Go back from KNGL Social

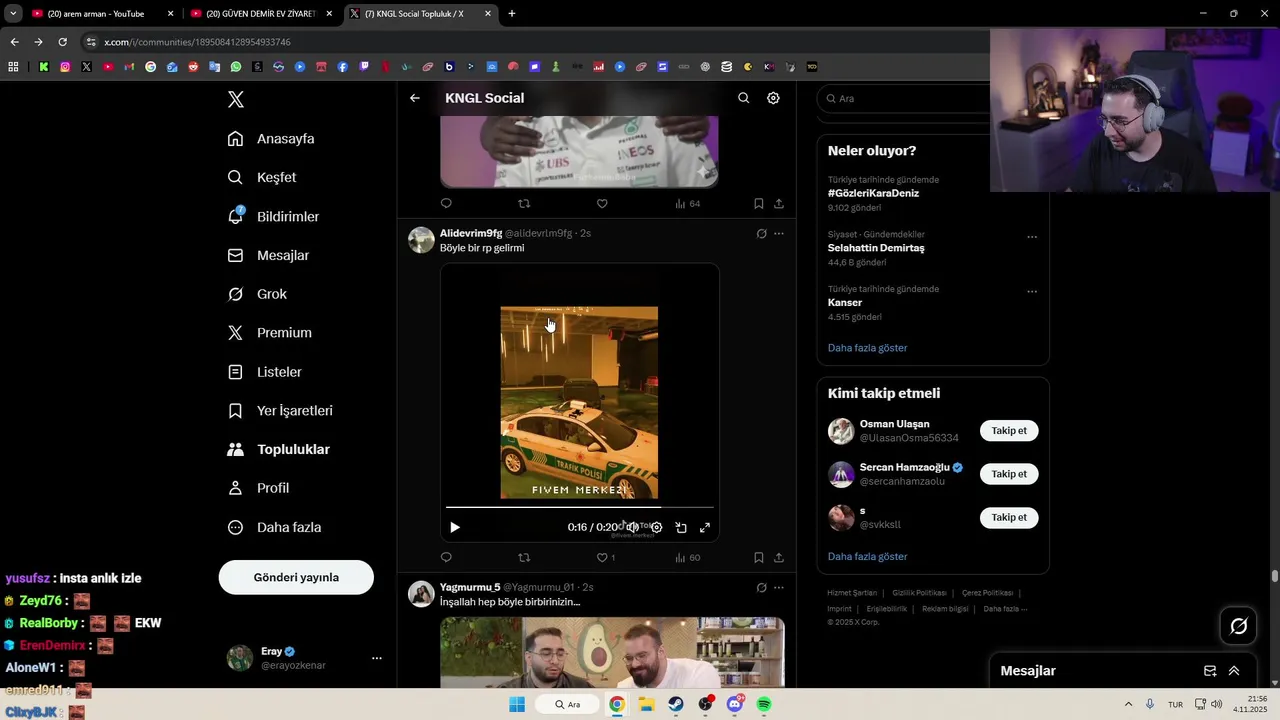(x=415, y=98)
